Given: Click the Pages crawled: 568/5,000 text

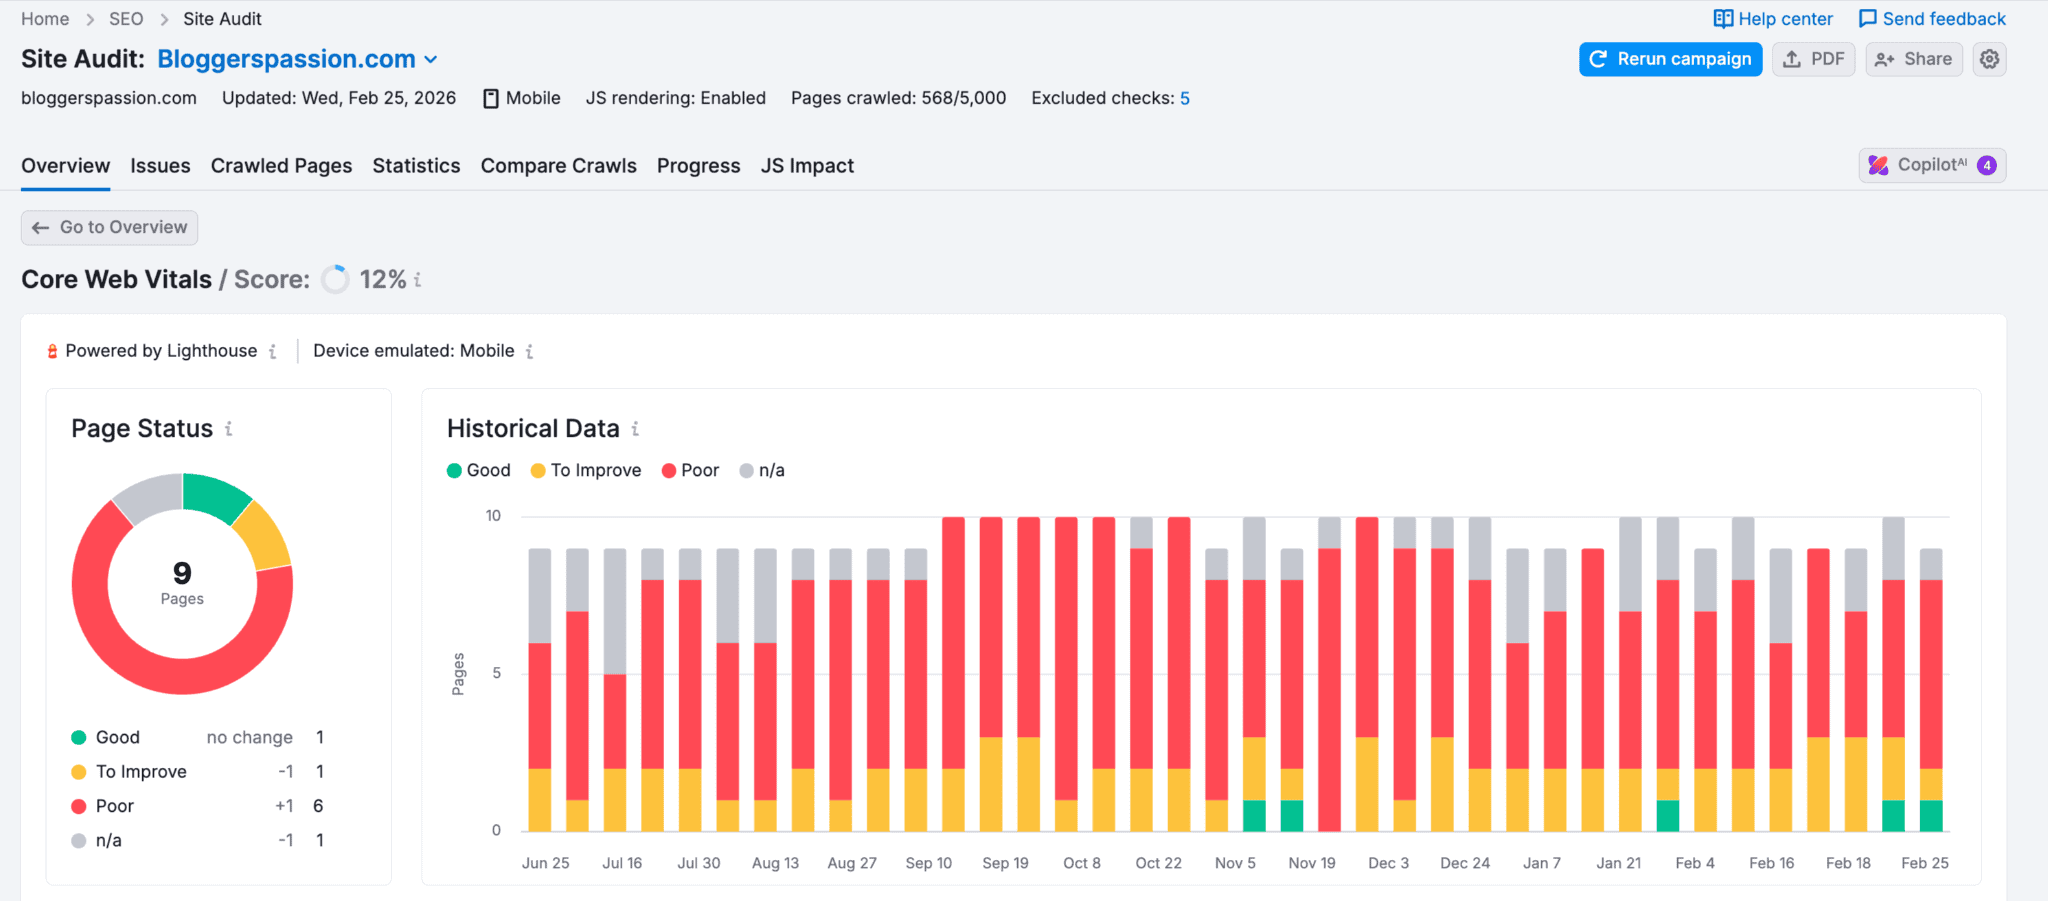Looking at the screenshot, I should click(898, 98).
